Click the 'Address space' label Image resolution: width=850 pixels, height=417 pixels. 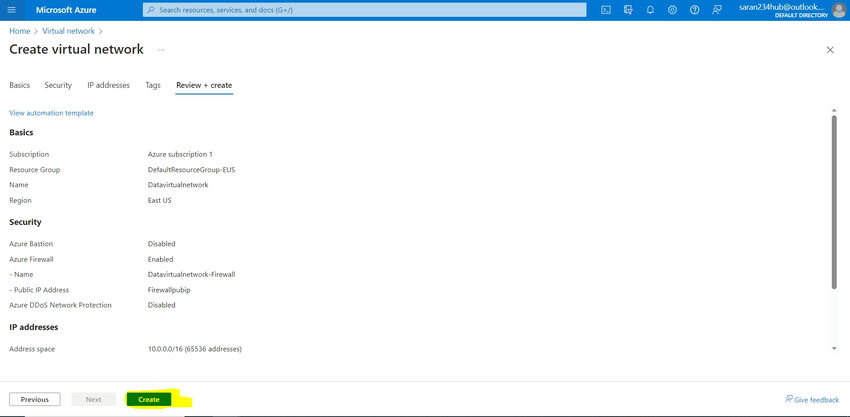coord(32,349)
